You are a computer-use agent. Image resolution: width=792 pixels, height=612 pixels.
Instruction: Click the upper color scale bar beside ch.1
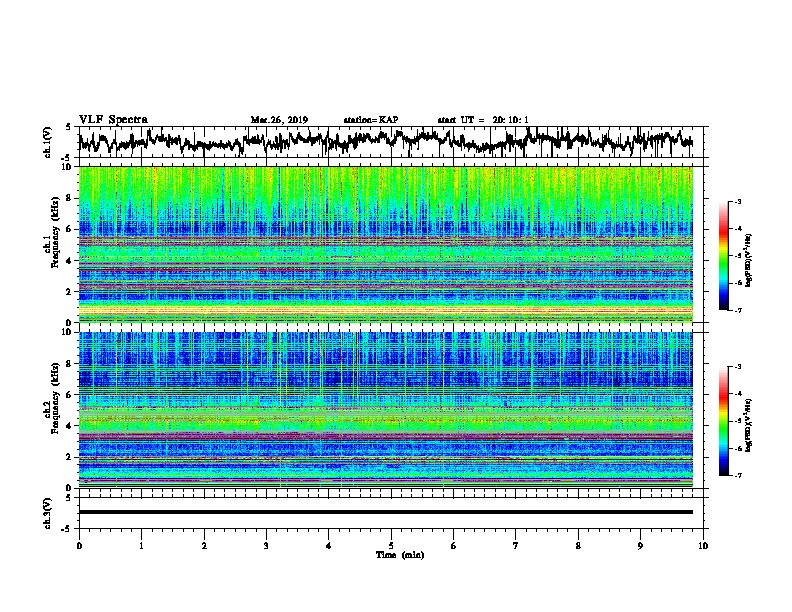tap(724, 256)
